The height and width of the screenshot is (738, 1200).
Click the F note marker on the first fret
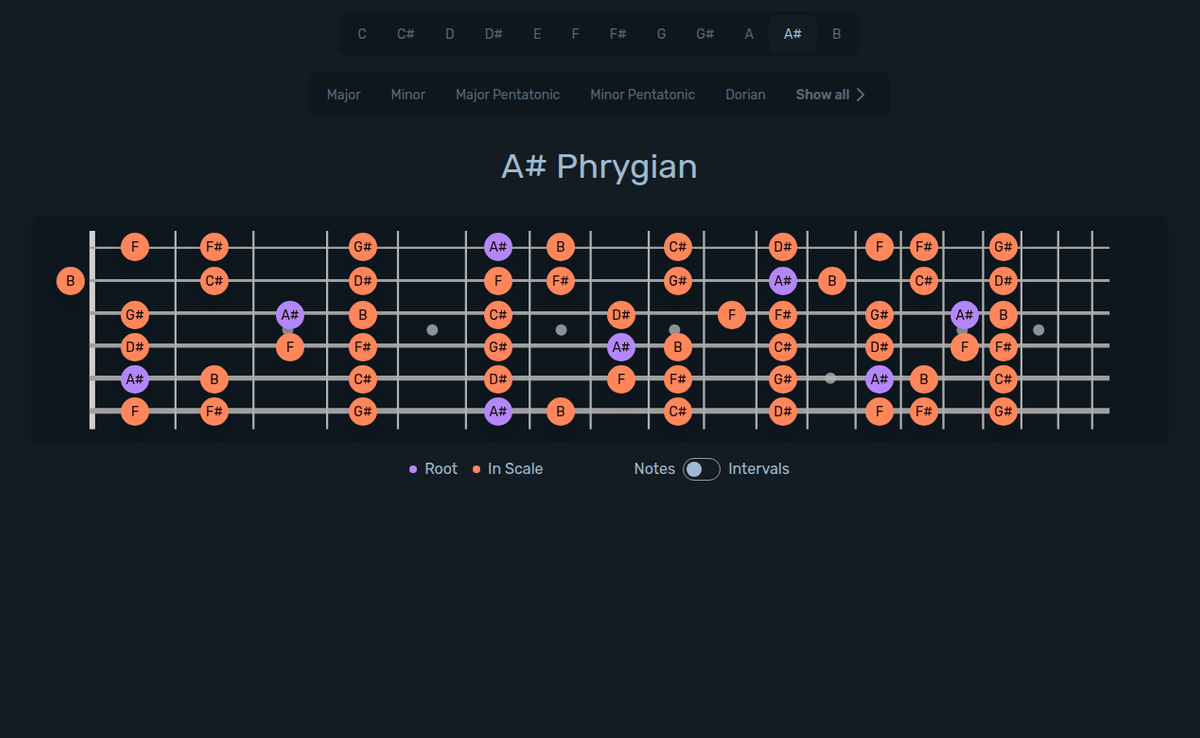point(135,246)
